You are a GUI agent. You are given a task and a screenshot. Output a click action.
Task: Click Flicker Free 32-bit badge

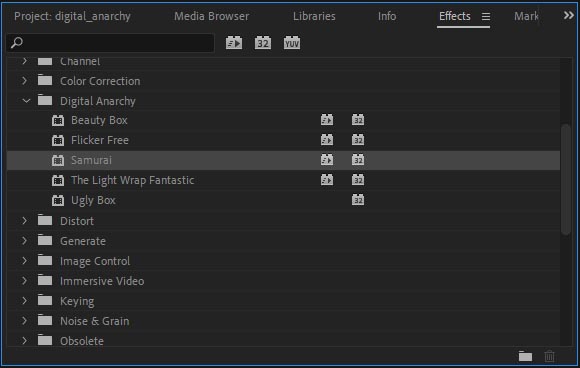[358, 140]
